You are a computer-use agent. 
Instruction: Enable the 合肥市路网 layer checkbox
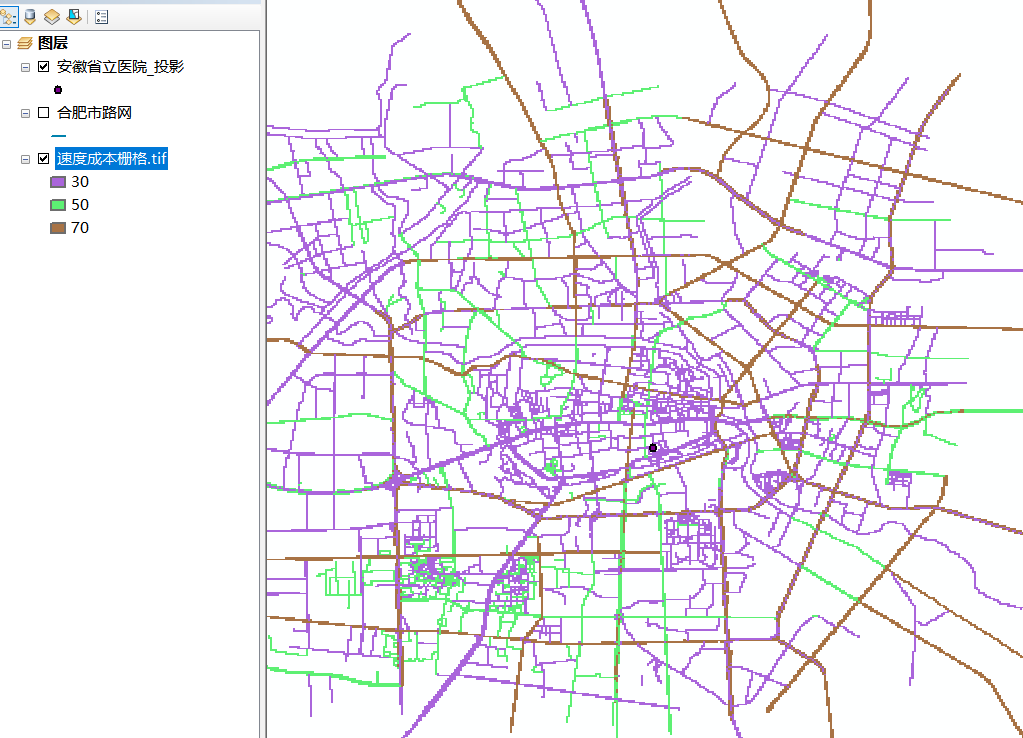[x=44, y=112]
